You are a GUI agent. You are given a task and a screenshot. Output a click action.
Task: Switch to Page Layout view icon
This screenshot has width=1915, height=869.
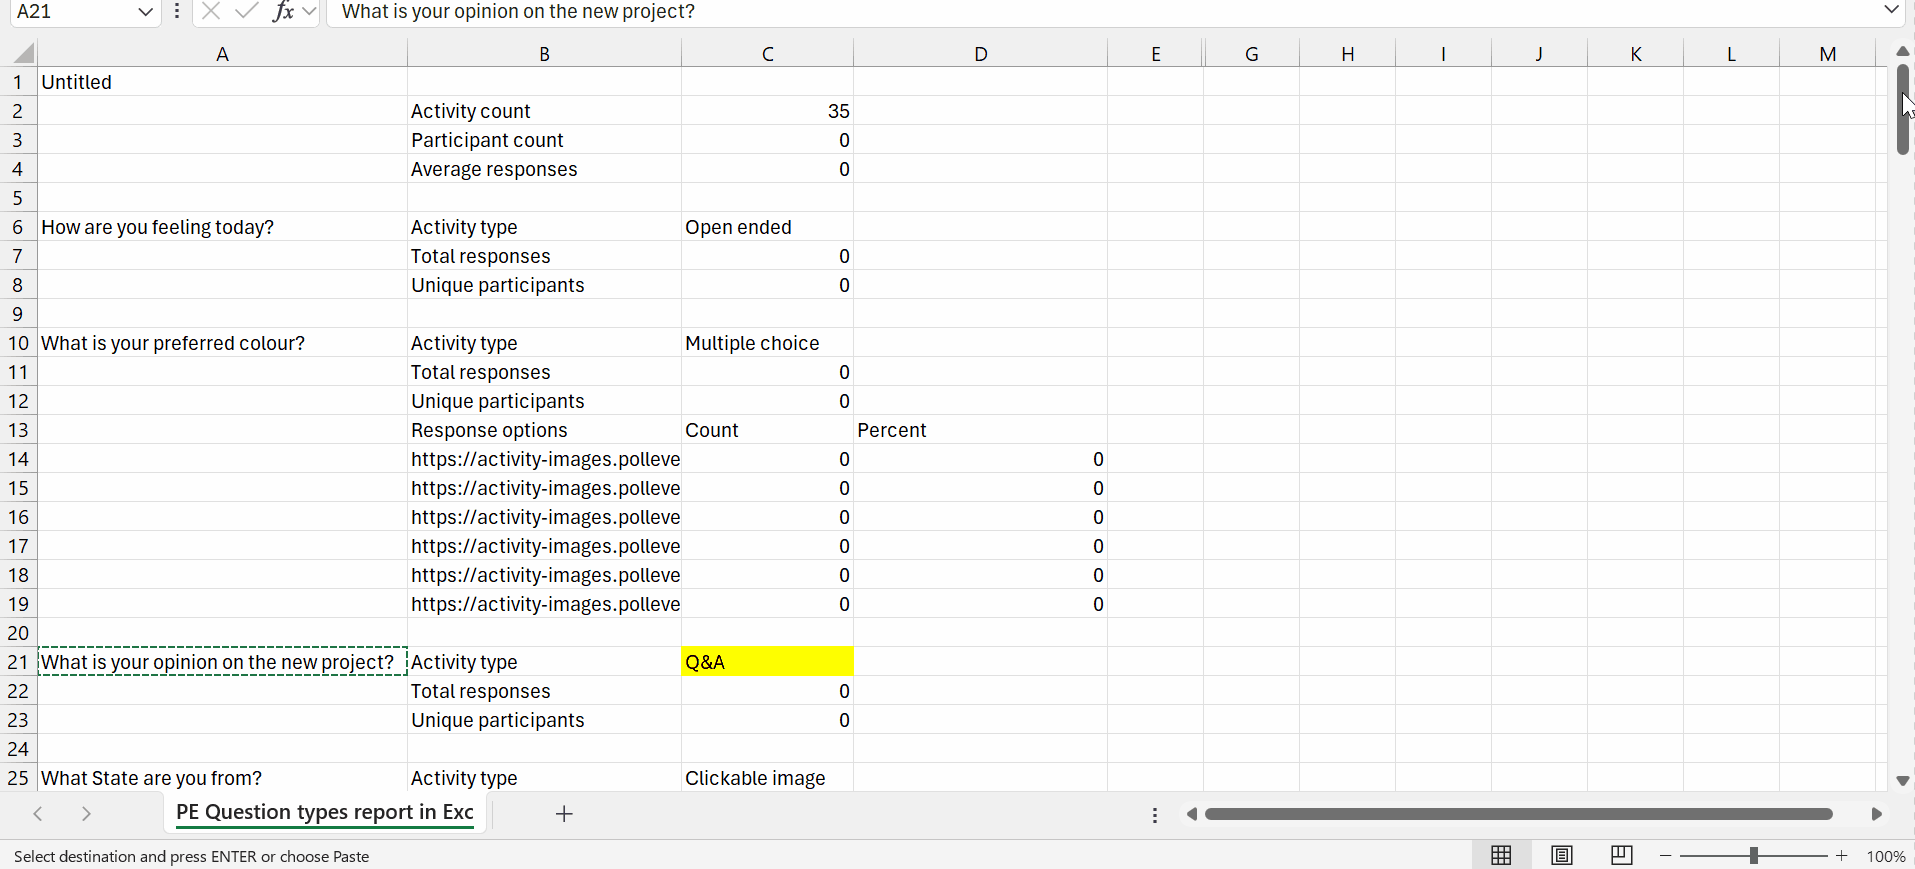pos(1561,855)
